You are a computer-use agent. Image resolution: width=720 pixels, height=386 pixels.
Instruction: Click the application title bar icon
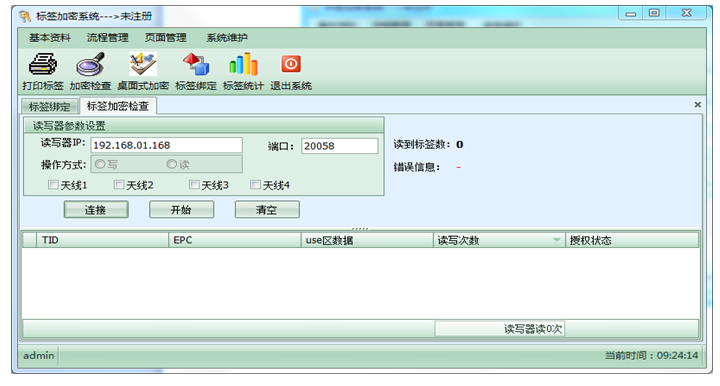[x=25, y=17]
